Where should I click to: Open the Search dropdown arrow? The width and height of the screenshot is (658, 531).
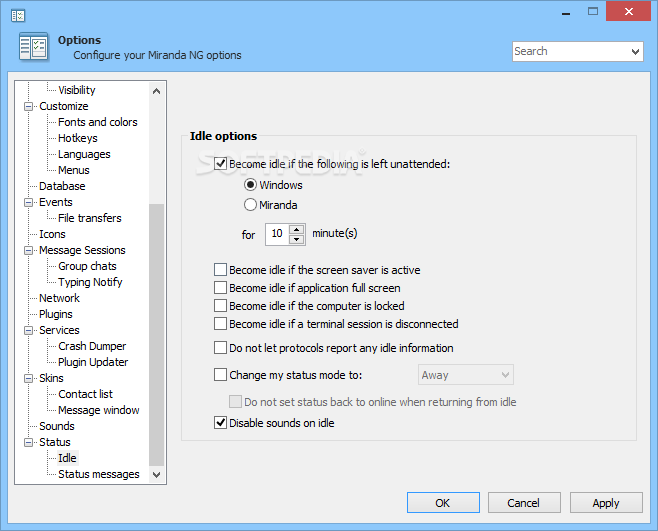point(635,51)
